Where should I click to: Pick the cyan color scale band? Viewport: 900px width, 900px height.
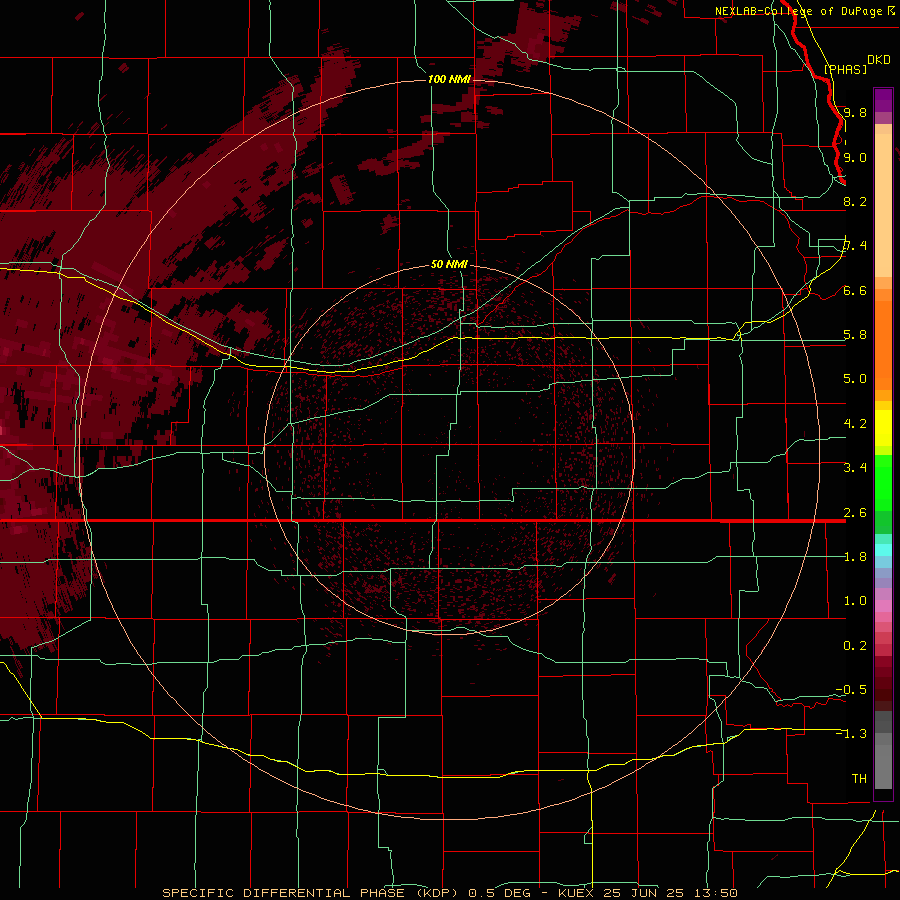pyautogui.click(x=883, y=550)
